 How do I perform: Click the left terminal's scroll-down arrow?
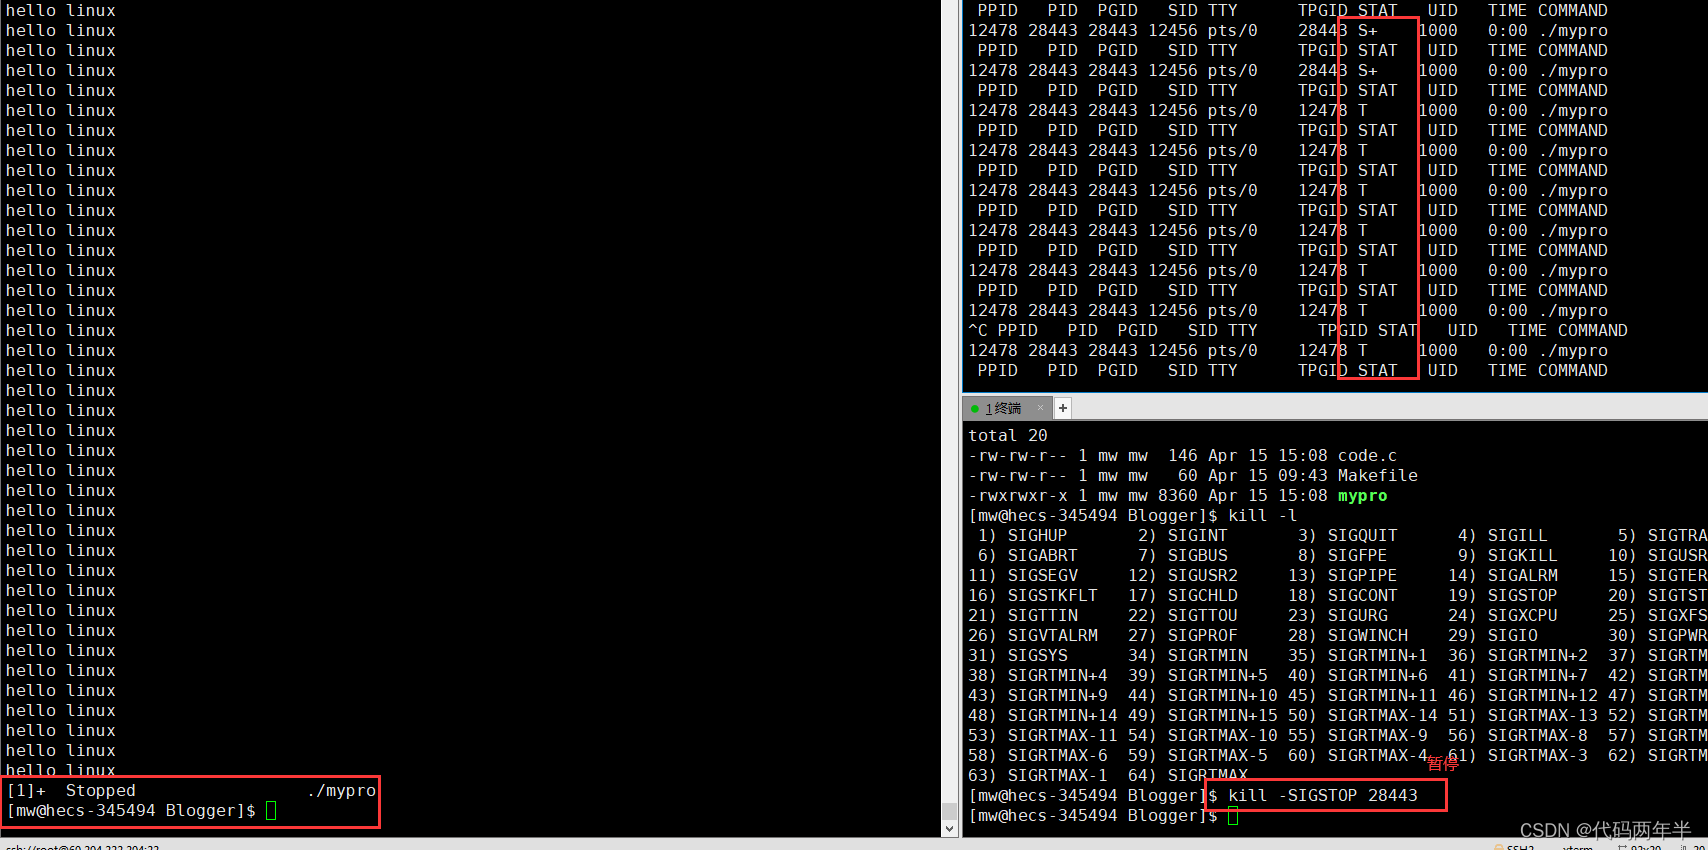950,828
